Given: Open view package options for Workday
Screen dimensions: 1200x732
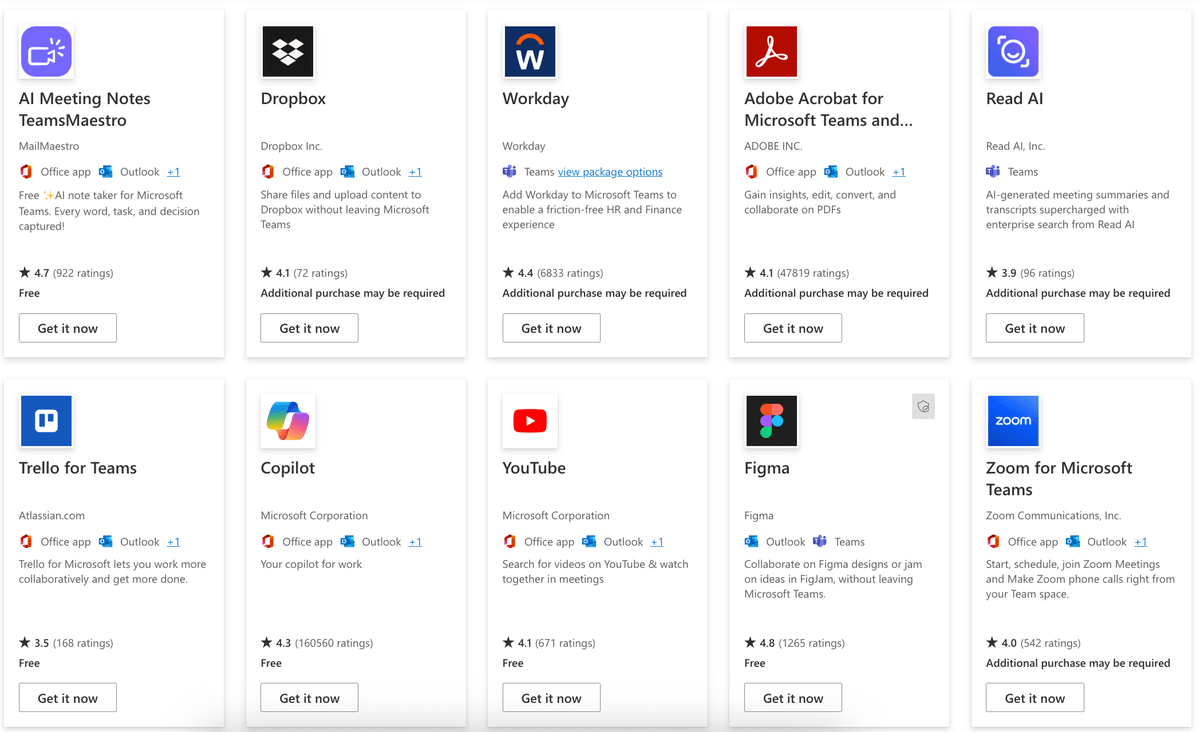Looking at the screenshot, I should [x=610, y=171].
